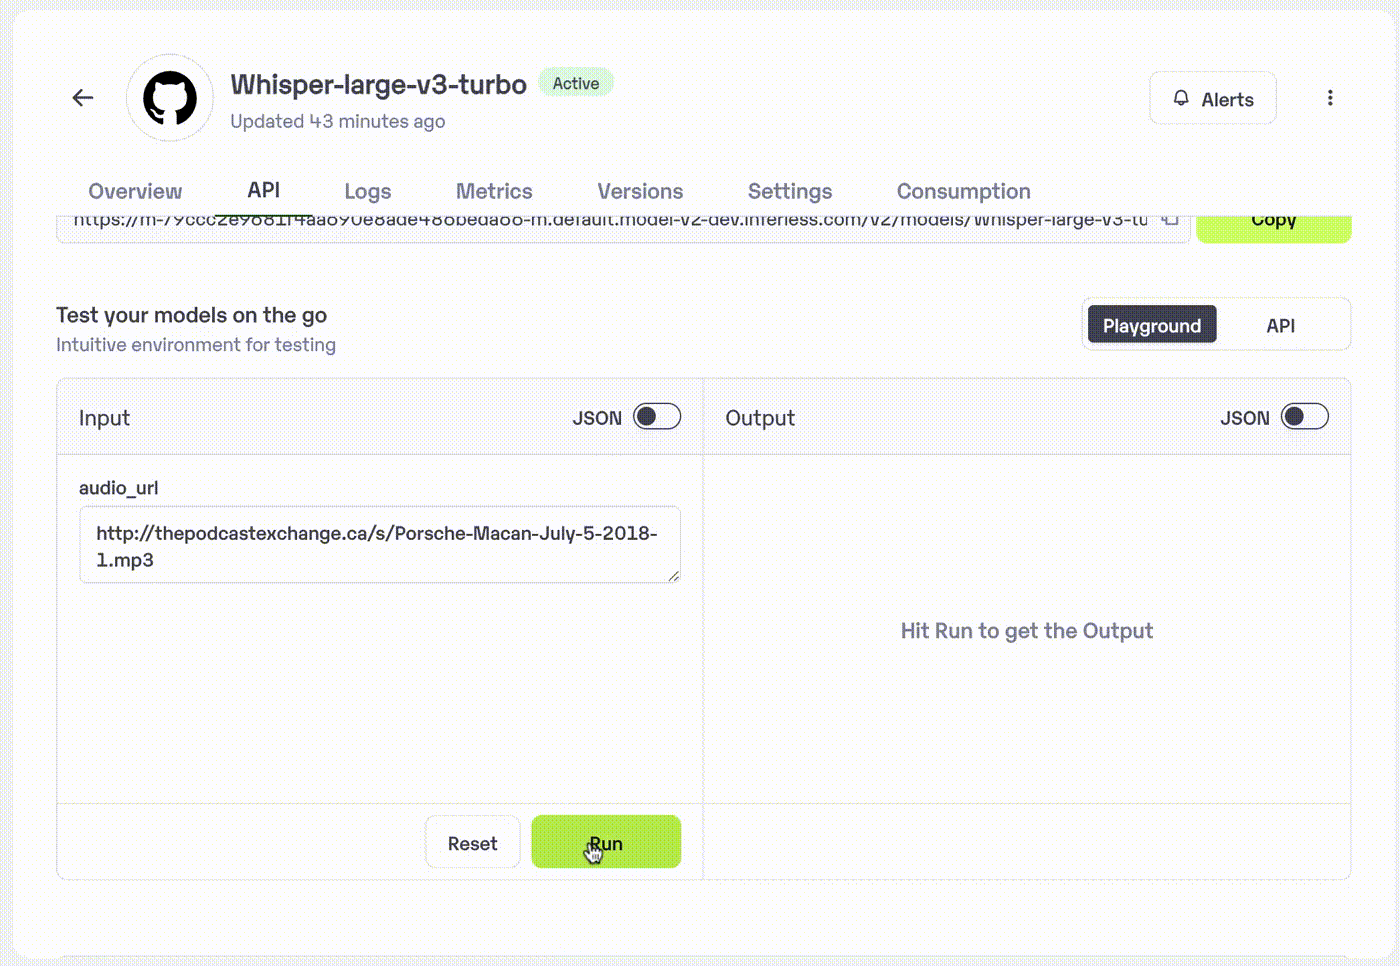
Task: Switch test mode to API
Action: pos(1281,325)
